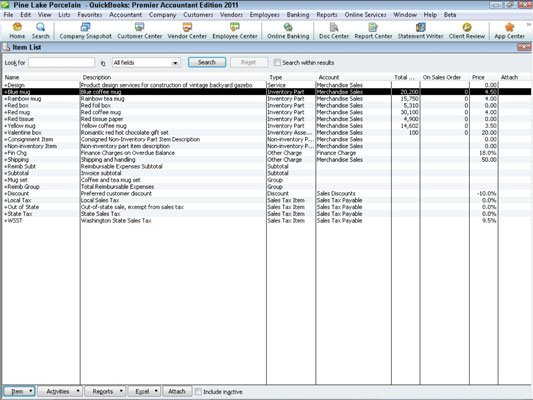Image resolution: width=533 pixels, height=400 pixels.
Task: Open the Reports dropdown at bottom
Action: tap(105, 392)
